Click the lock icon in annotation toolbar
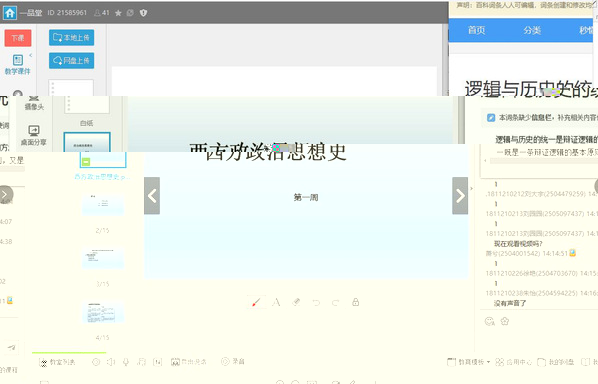Image resolution: width=598 pixels, height=384 pixels. (355, 302)
